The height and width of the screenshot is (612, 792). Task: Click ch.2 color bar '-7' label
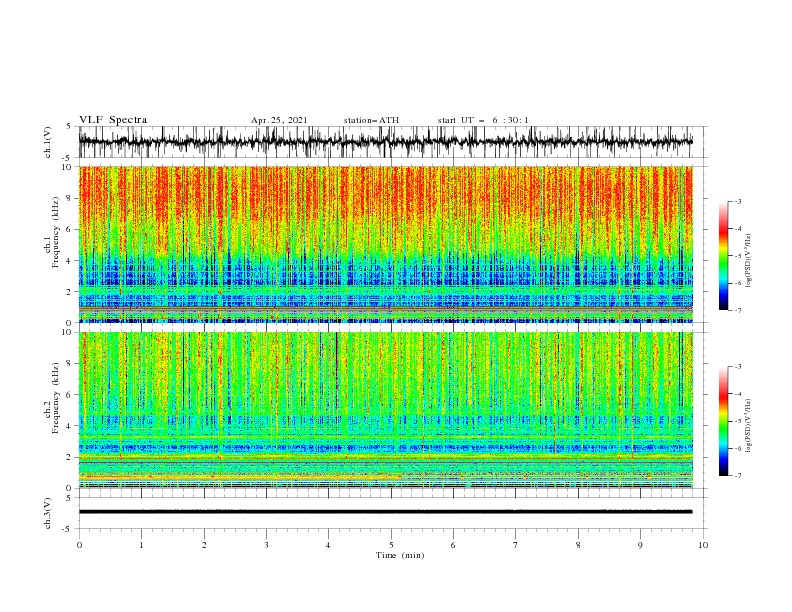coord(738,475)
